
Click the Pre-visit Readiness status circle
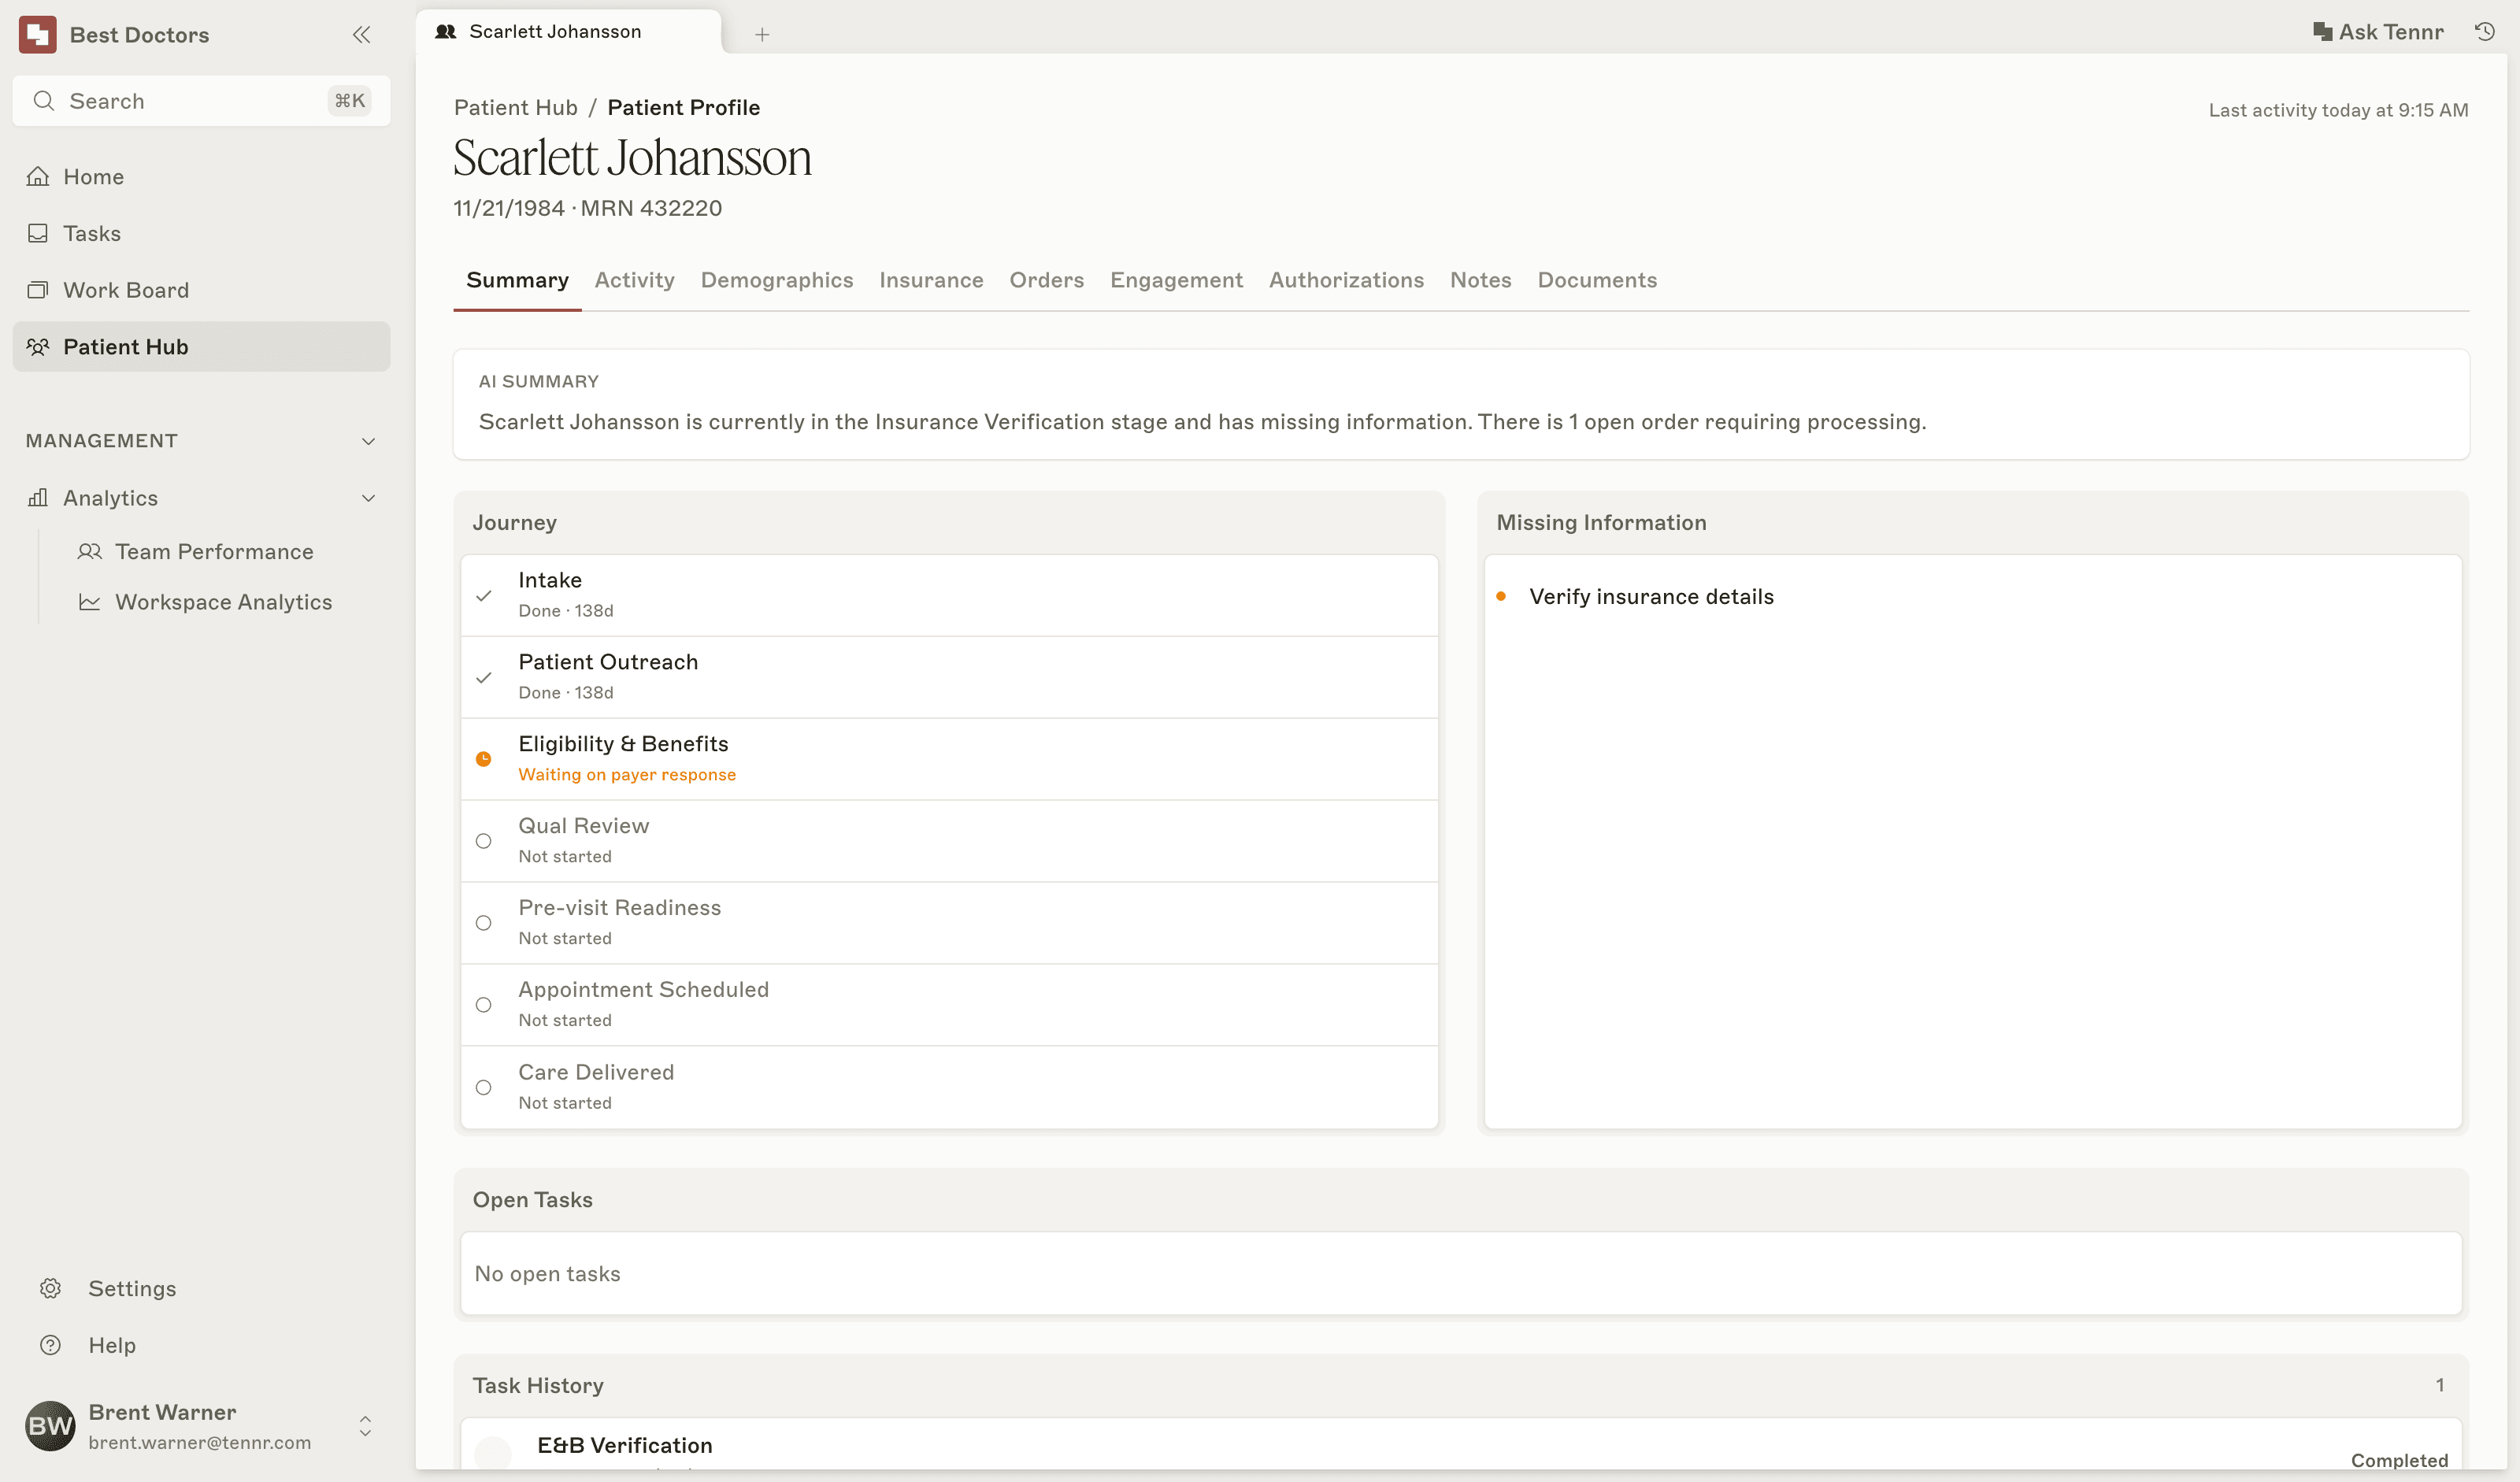tap(484, 923)
